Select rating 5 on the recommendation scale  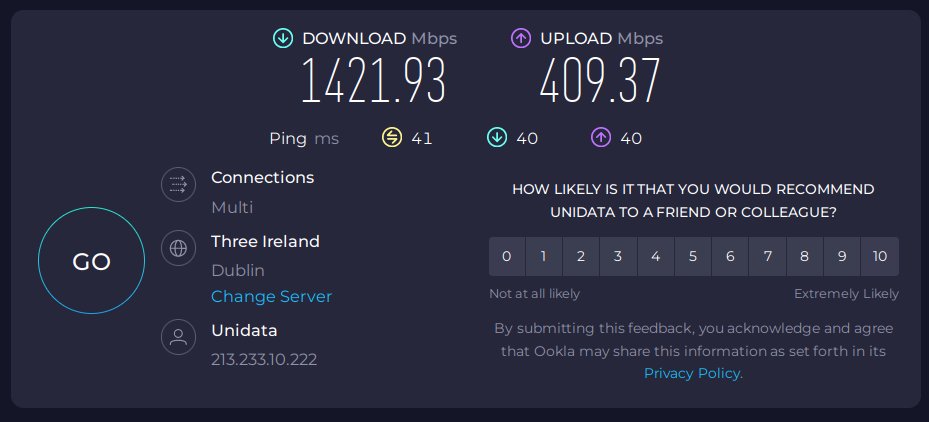[693, 256]
